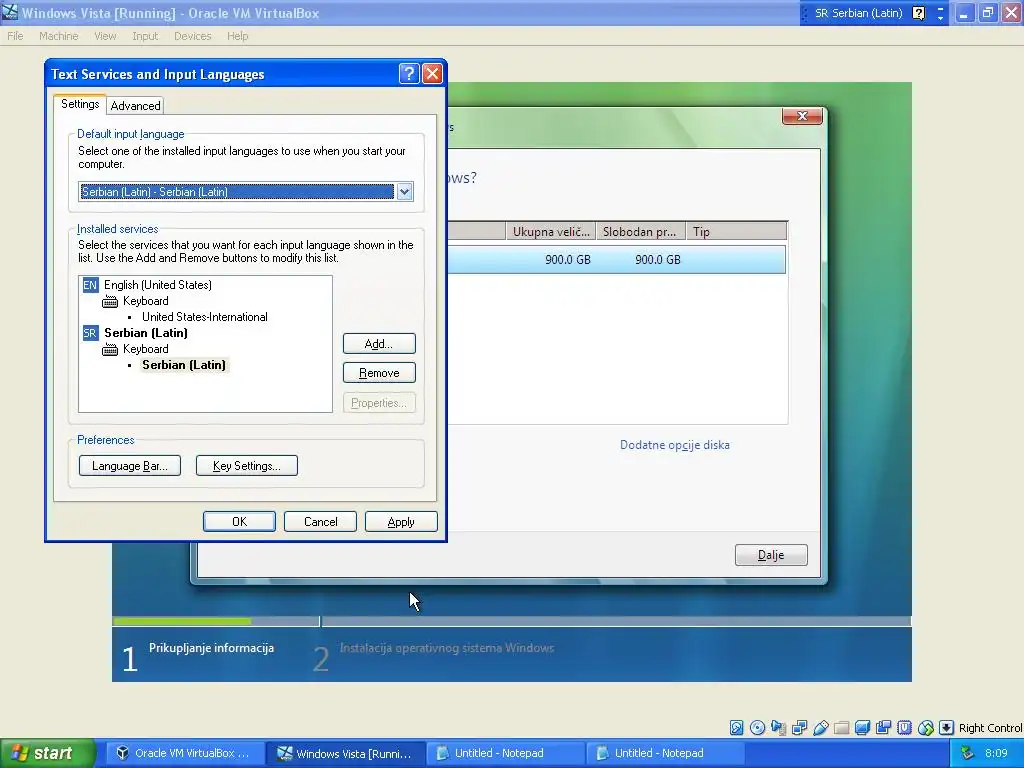
Task: Click the mouse integration status icon
Action: click(x=925, y=728)
